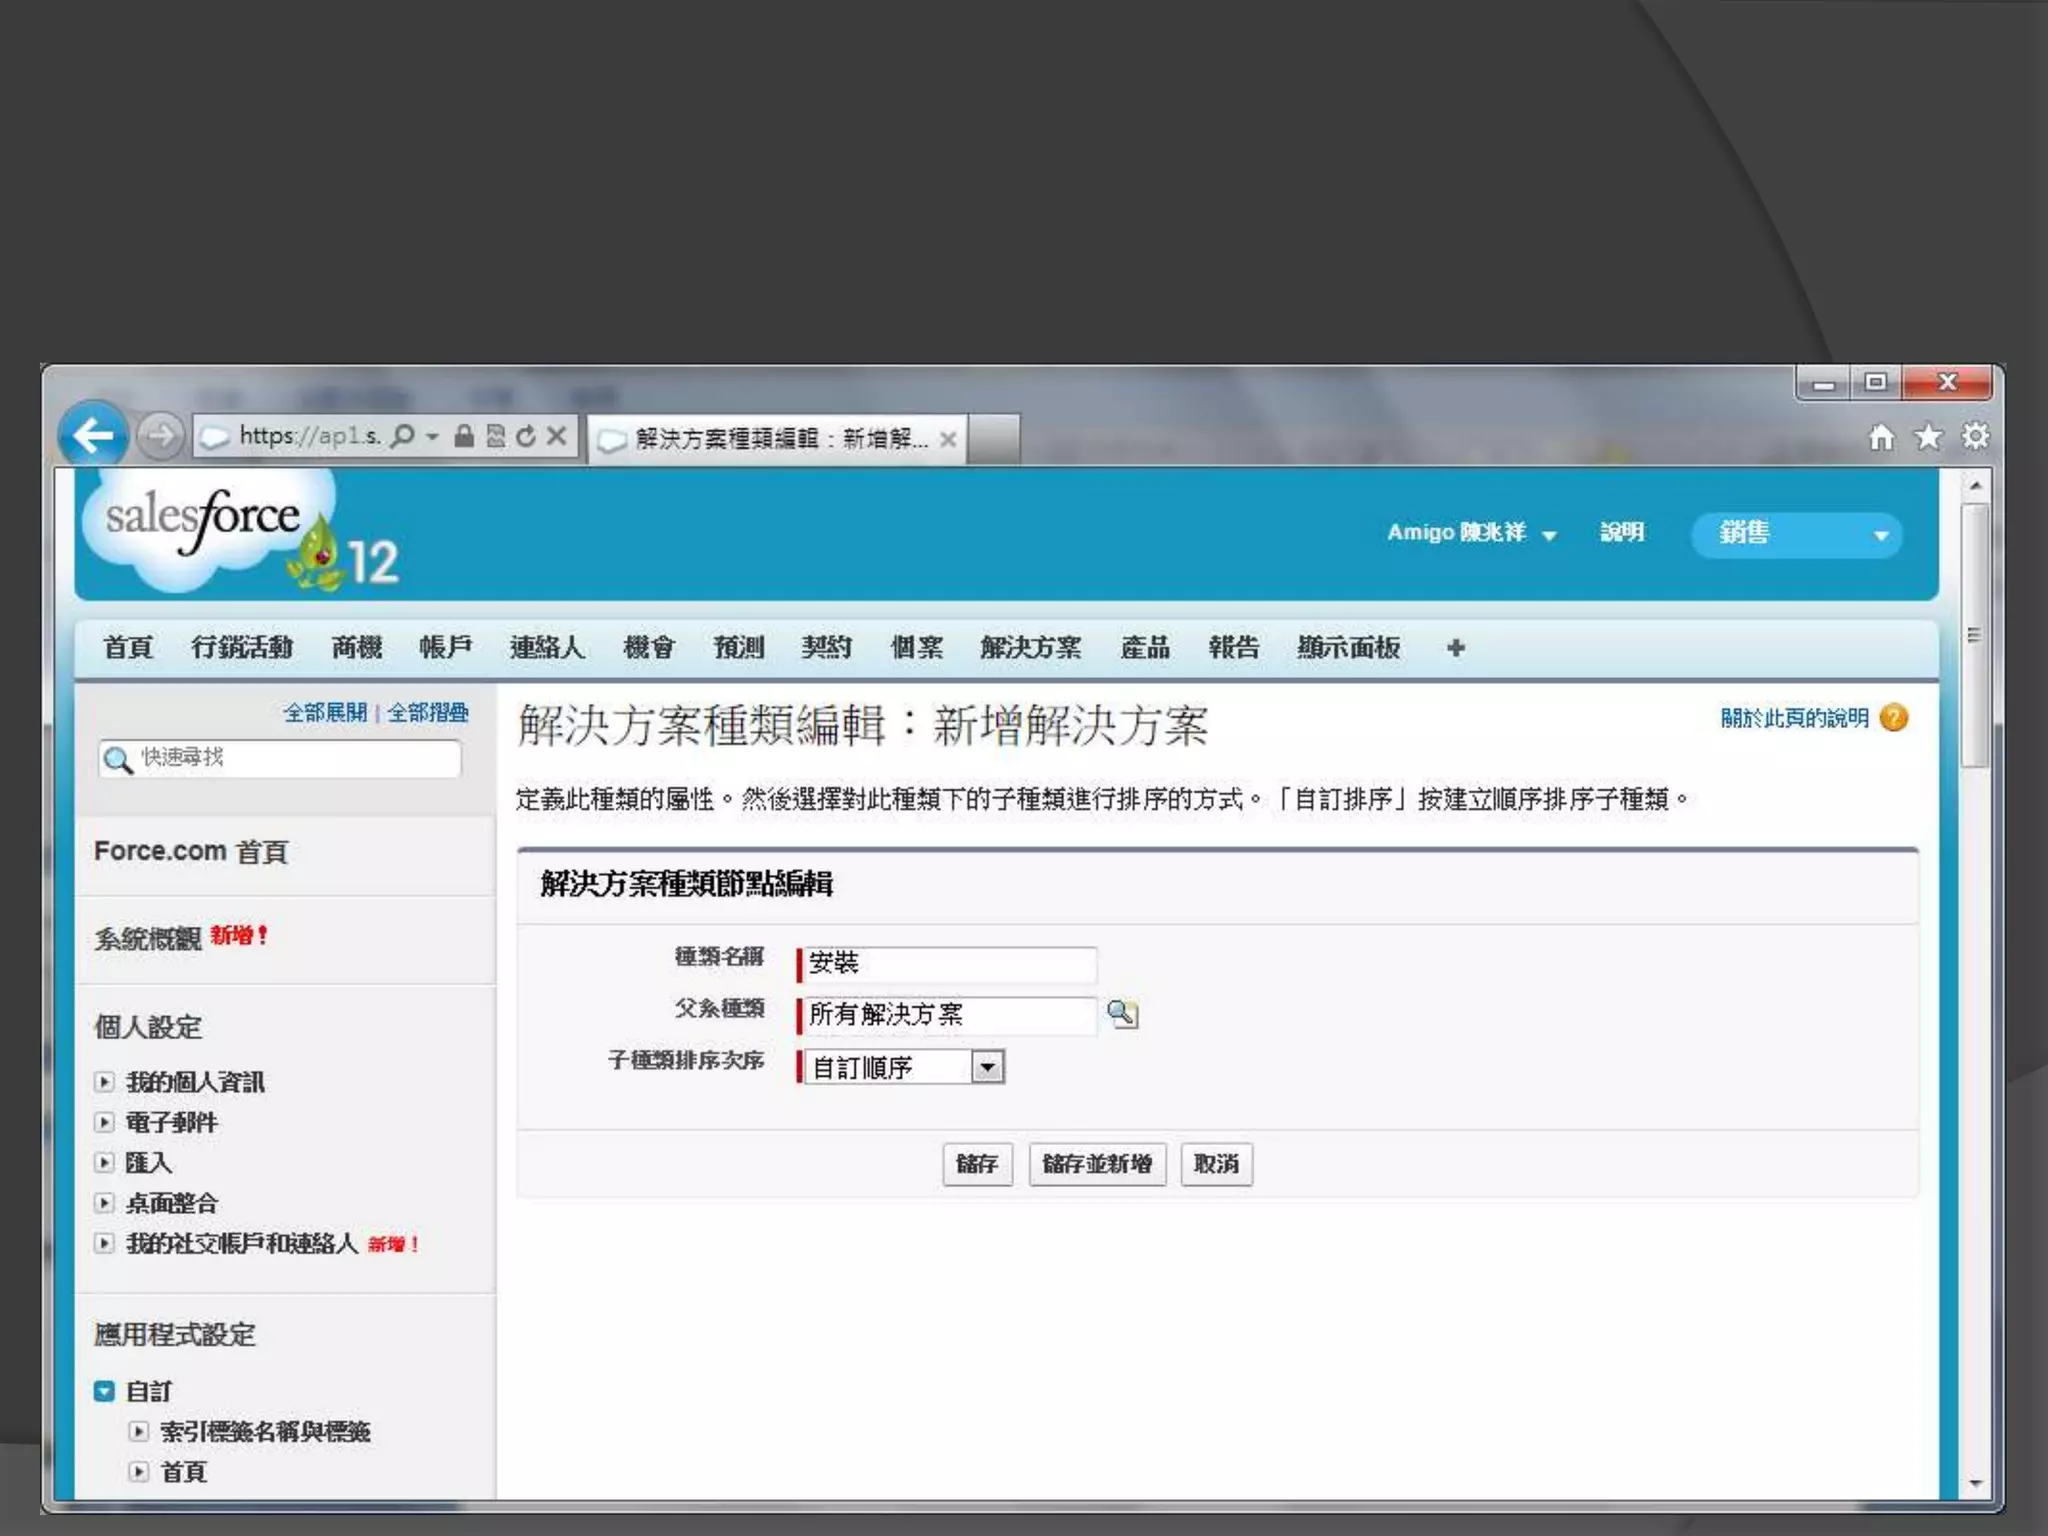Open browser home icon
This screenshot has width=2048, height=1536.
click(1881, 437)
